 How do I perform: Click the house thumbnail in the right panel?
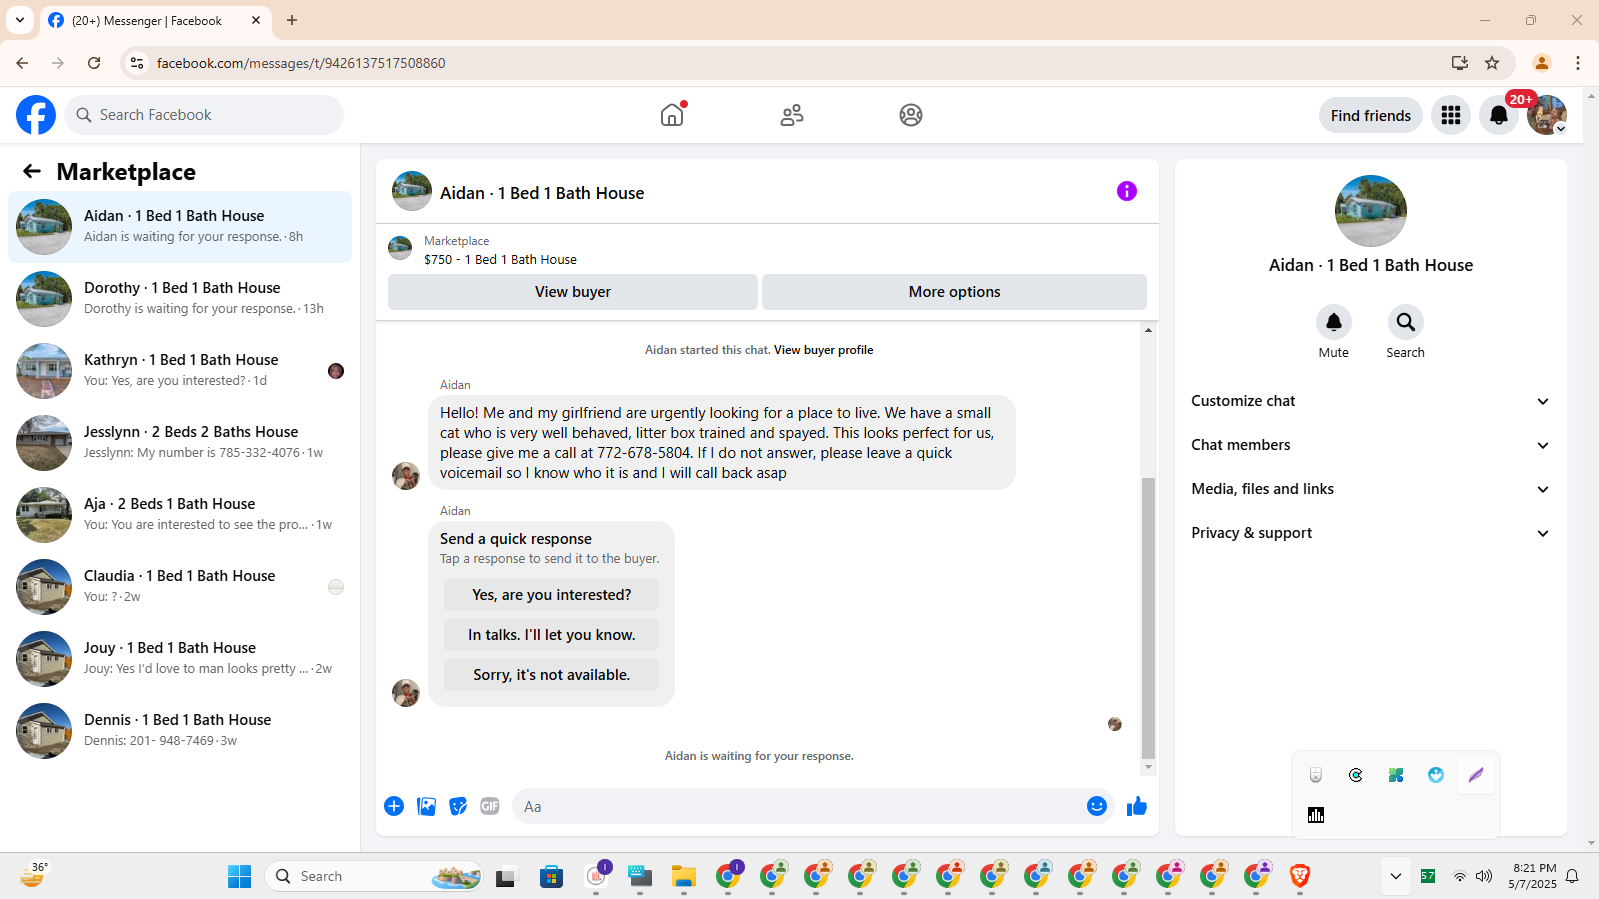coord(1371,211)
